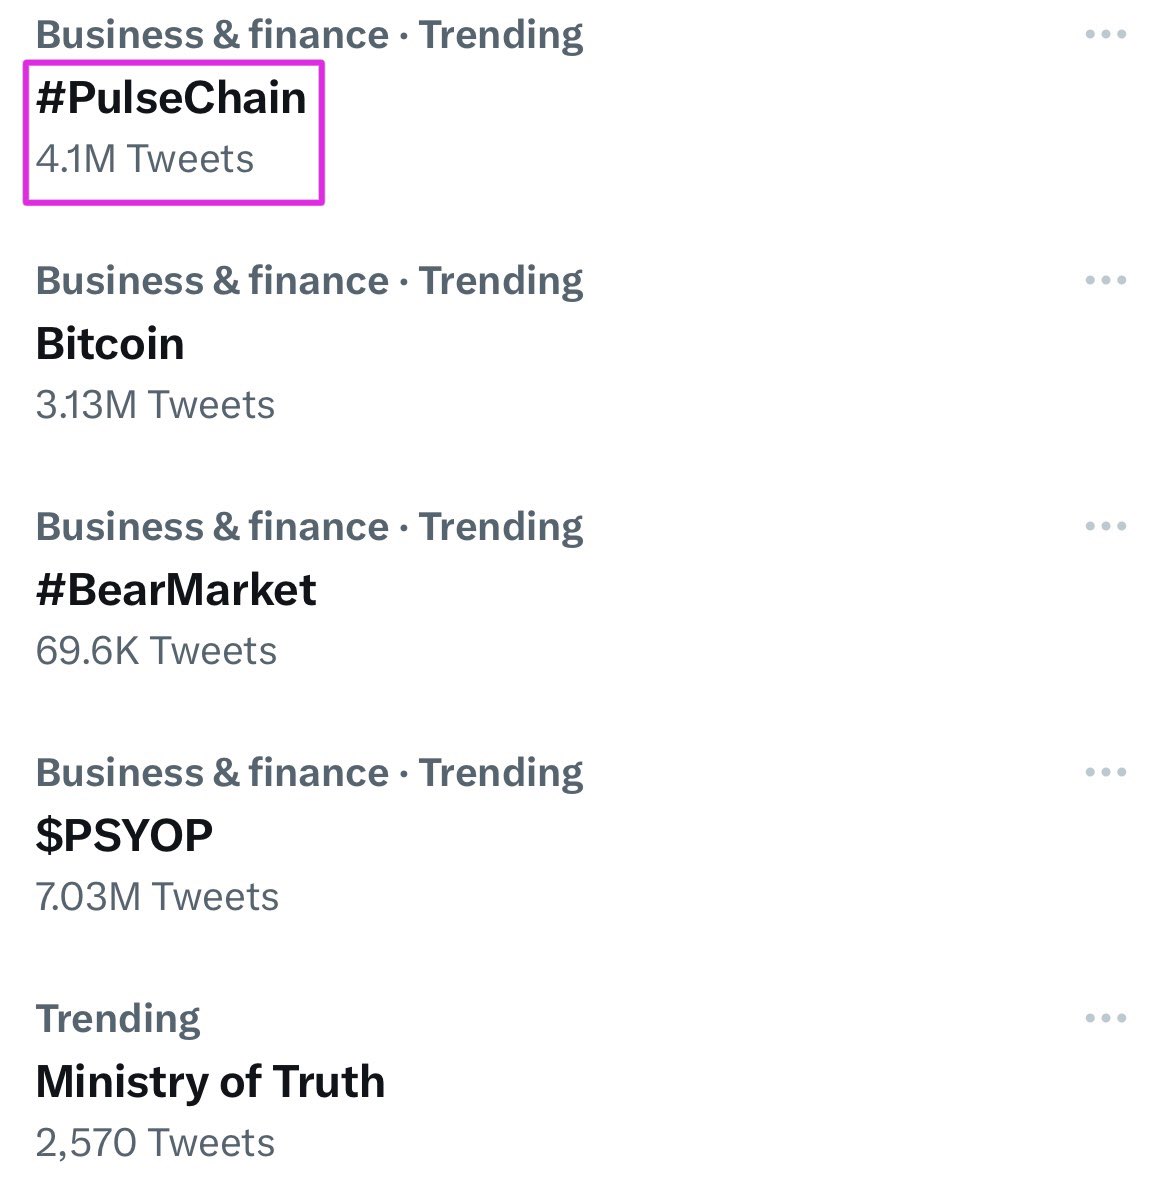1169x1200 pixels.
Task: Click the 4.1M Tweets count
Action: (145, 159)
